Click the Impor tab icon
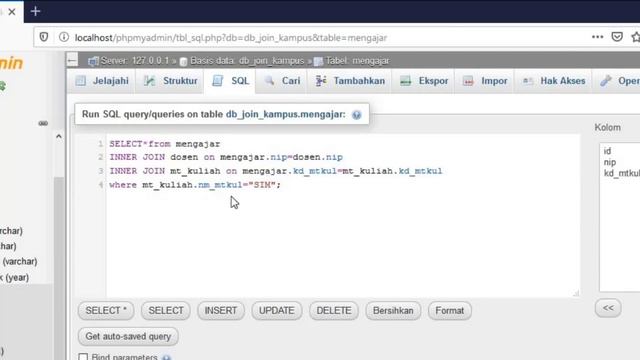The width and height of the screenshot is (640, 360). point(468,81)
